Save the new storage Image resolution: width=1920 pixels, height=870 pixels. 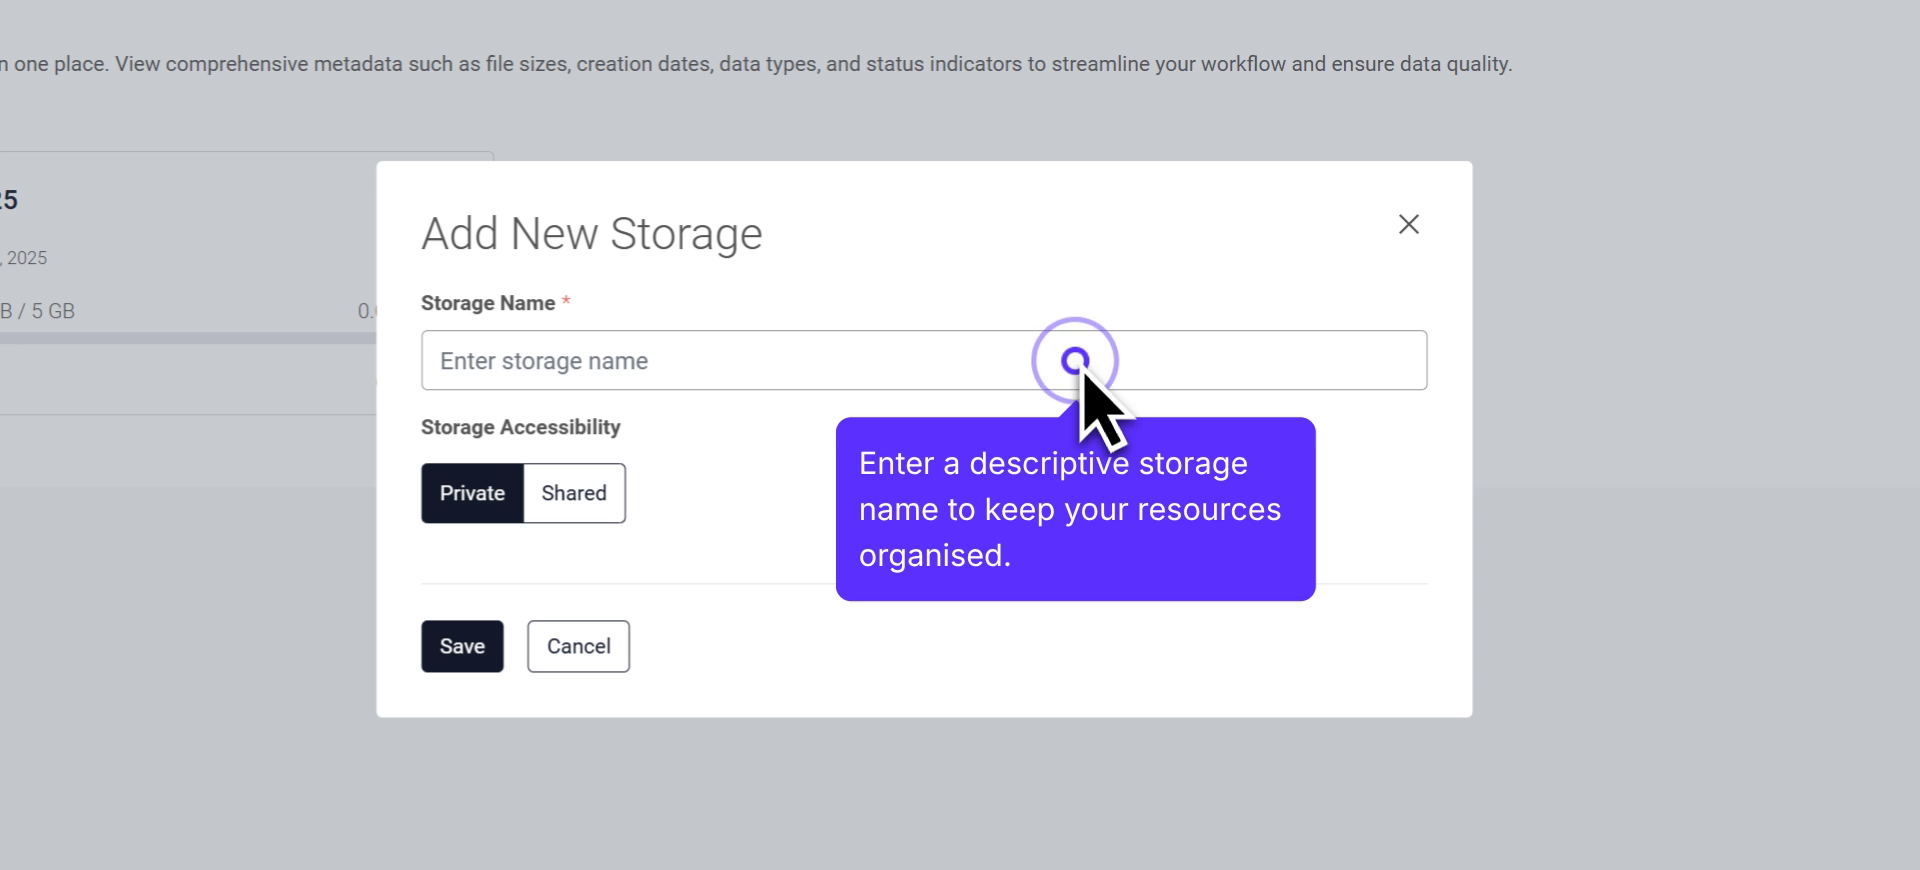(462, 646)
